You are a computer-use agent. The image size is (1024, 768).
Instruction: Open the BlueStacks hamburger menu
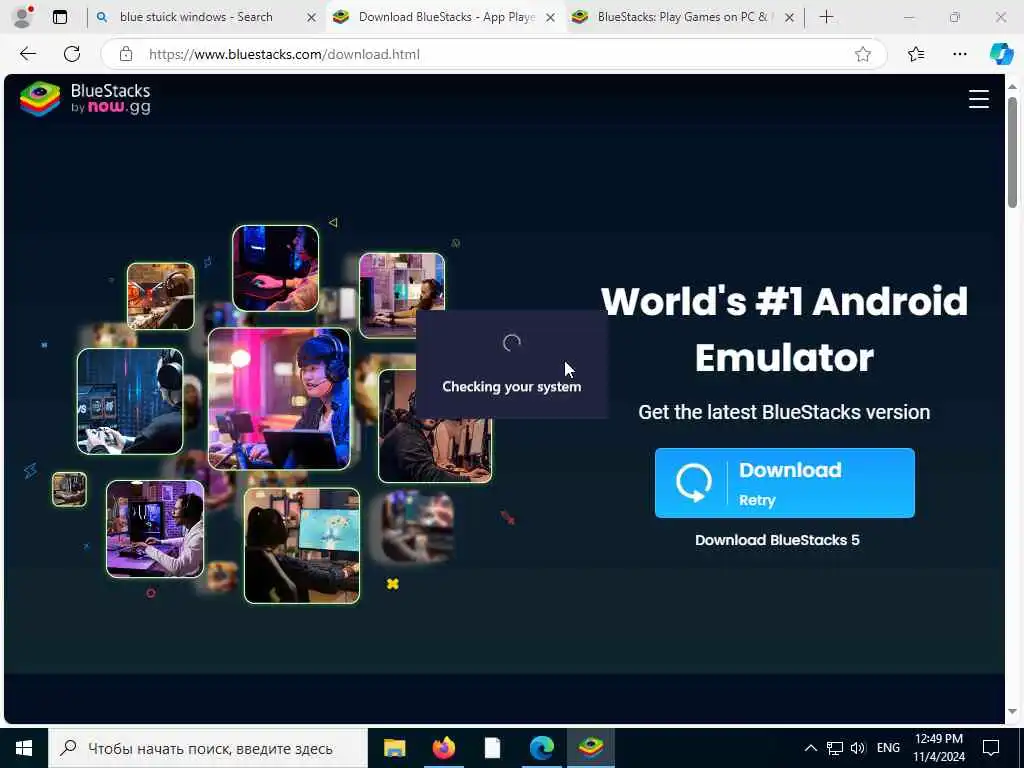point(978,99)
